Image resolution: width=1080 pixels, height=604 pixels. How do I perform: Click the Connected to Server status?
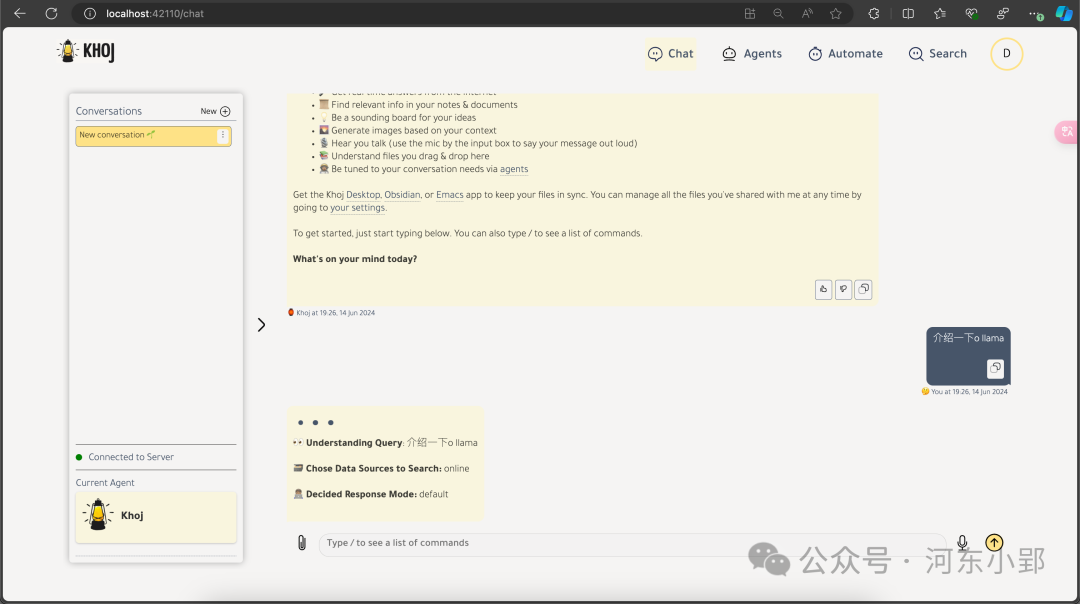125,457
